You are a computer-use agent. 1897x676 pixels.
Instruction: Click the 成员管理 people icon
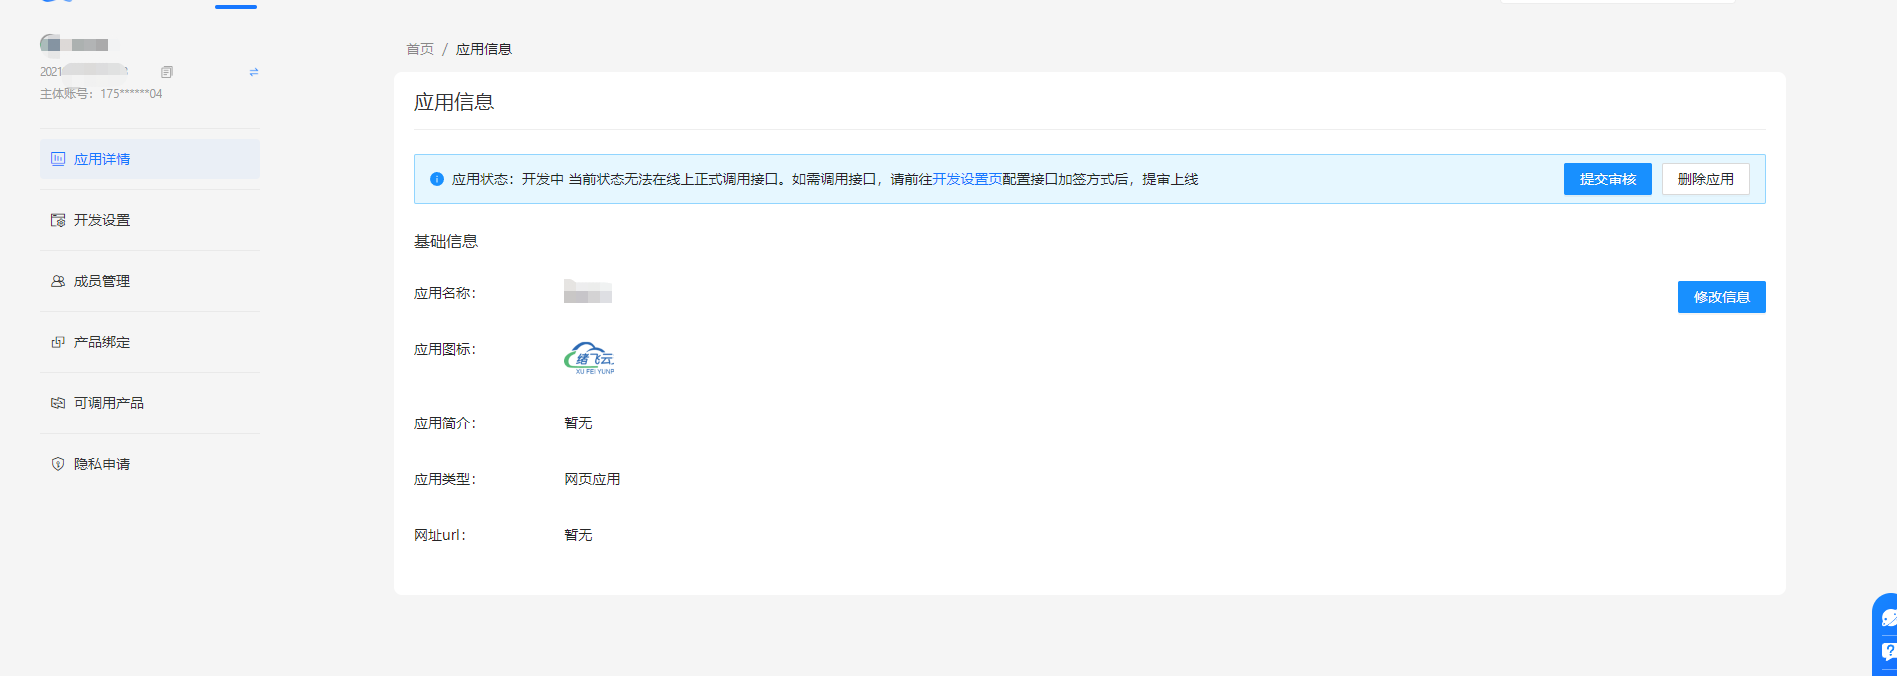58,281
